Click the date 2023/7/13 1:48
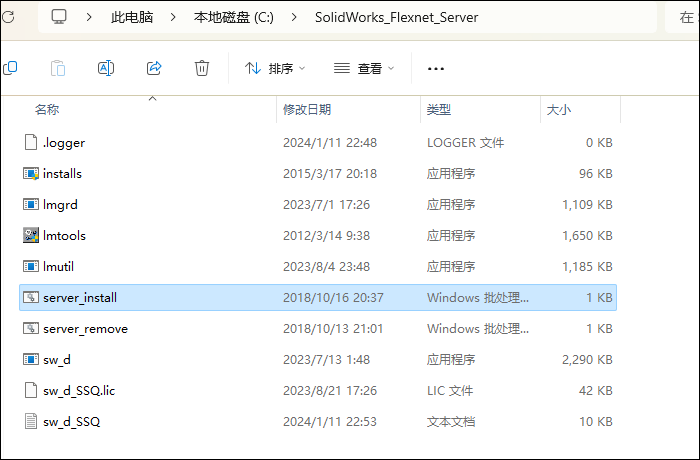 tap(326, 360)
